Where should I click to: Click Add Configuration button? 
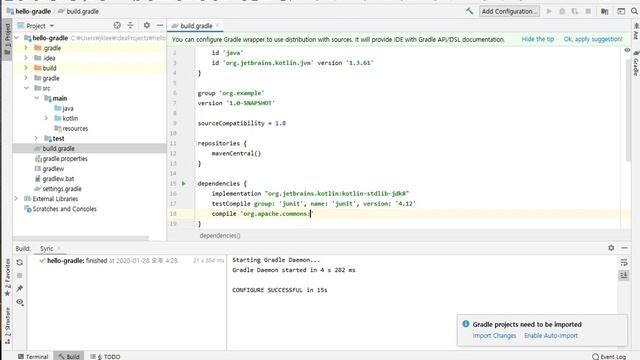point(509,11)
